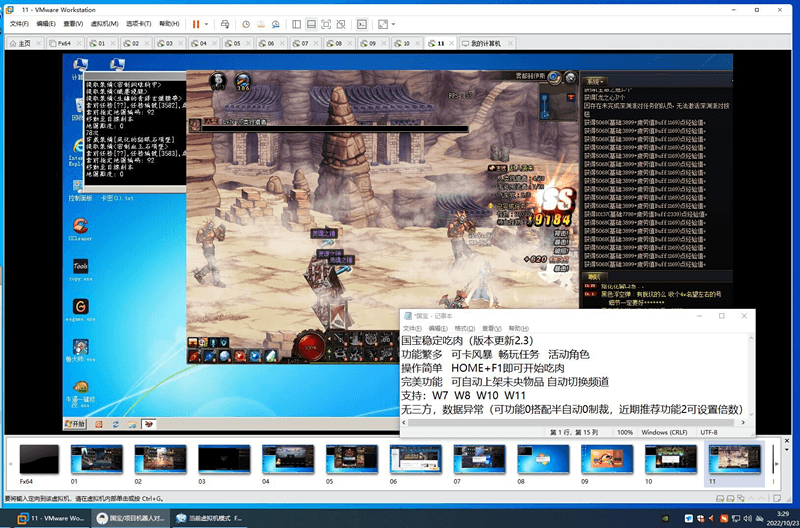The width and height of the screenshot is (800, 528).
Task: Open Notepad 格式(O) menu
Action: (x=464, y=329)
